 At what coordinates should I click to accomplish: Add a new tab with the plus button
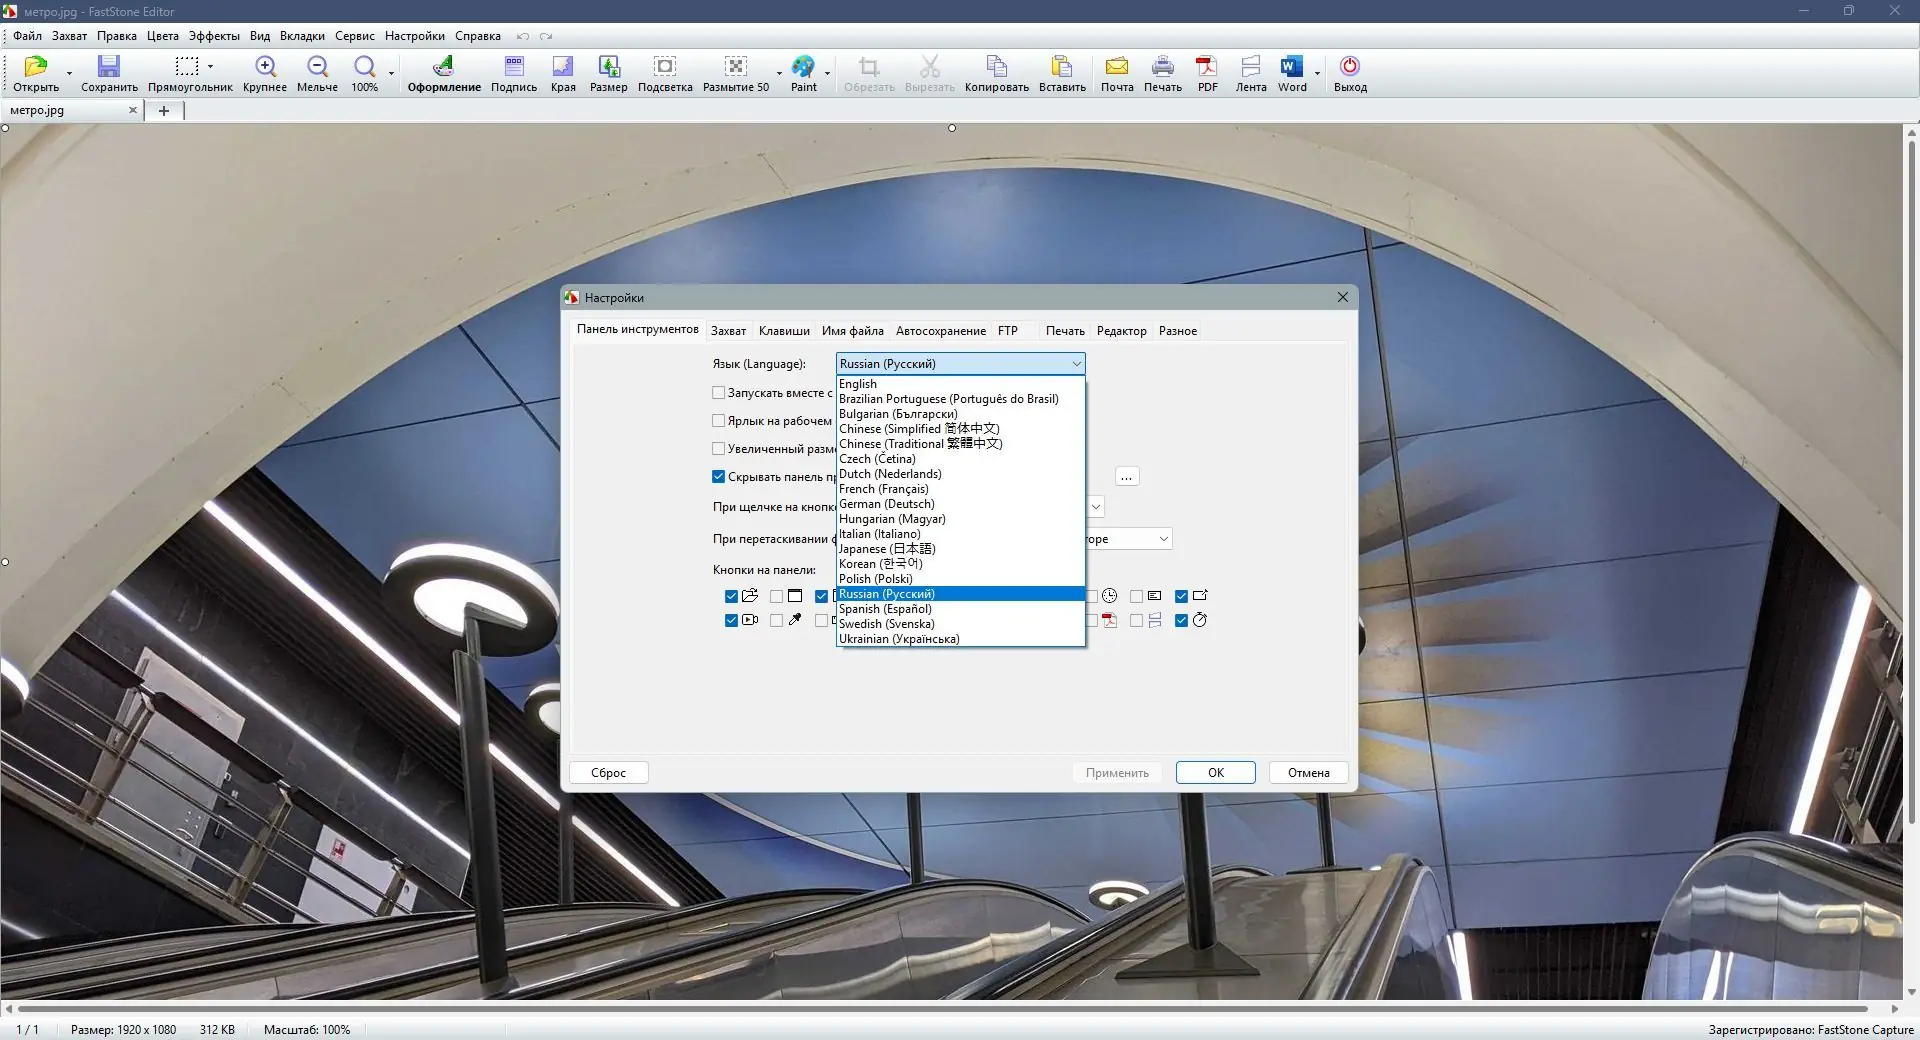click(164, 111)
